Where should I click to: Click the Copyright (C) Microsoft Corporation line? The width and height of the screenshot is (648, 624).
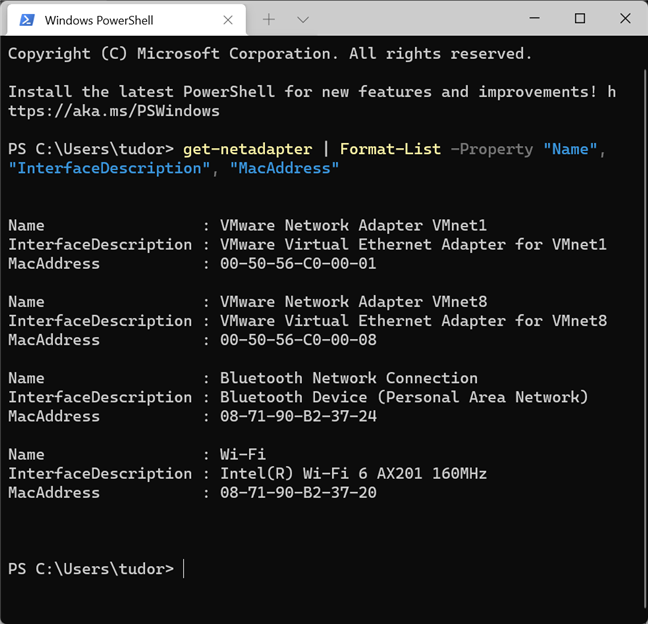point(270,54)
